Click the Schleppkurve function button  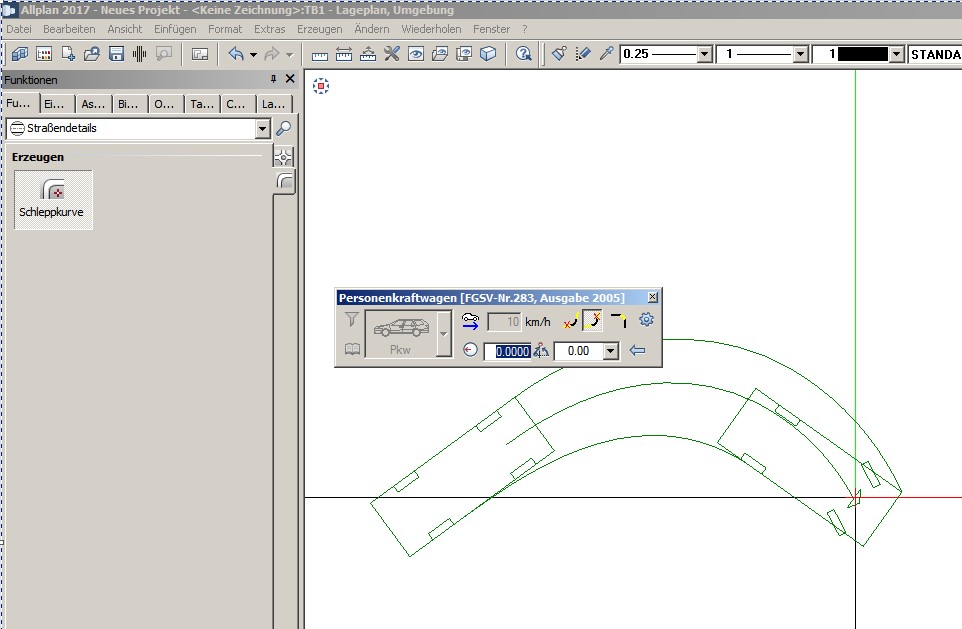(x=54, y=199)
